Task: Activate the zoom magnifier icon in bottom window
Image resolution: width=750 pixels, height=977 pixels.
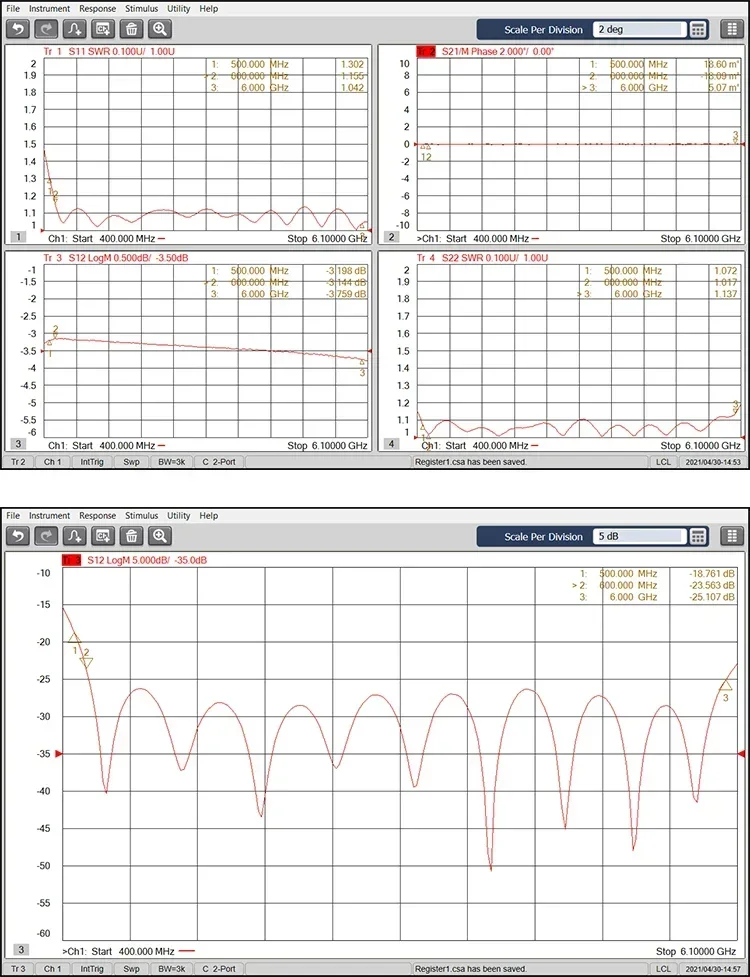Action: click(160, 536)
